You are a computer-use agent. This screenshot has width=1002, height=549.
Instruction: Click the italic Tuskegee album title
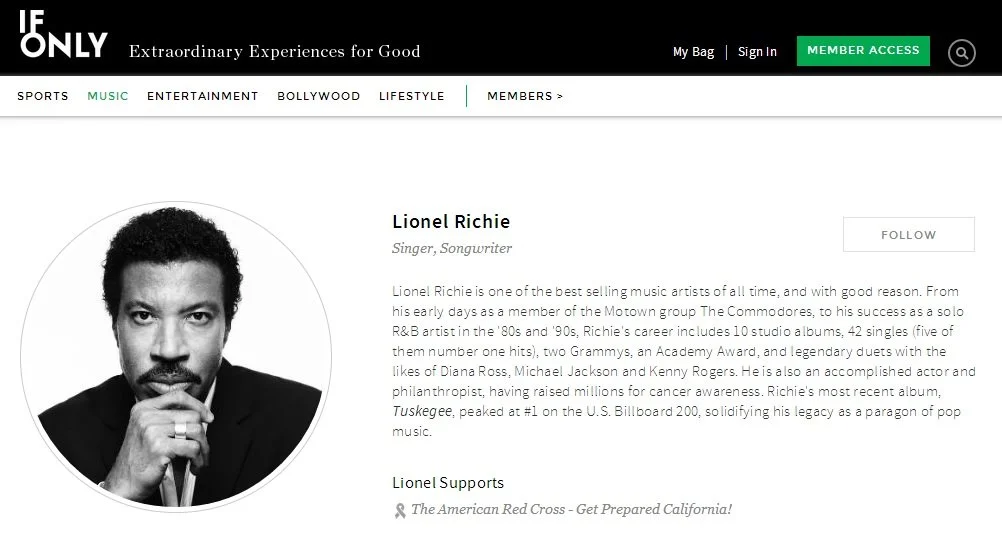coord(422,411)
